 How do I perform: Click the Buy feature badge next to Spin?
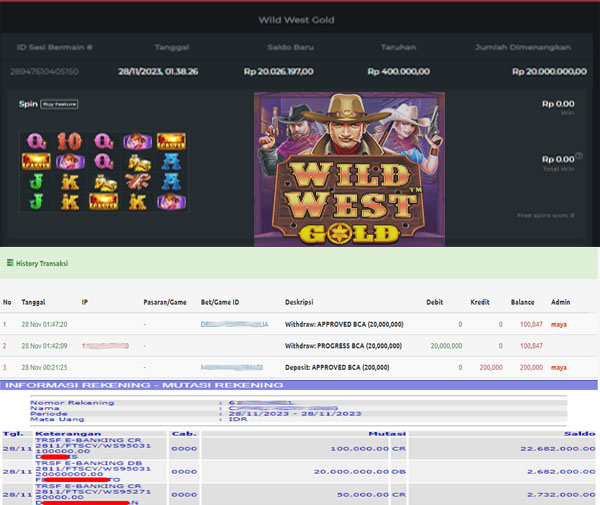click(x=59, y=104)
